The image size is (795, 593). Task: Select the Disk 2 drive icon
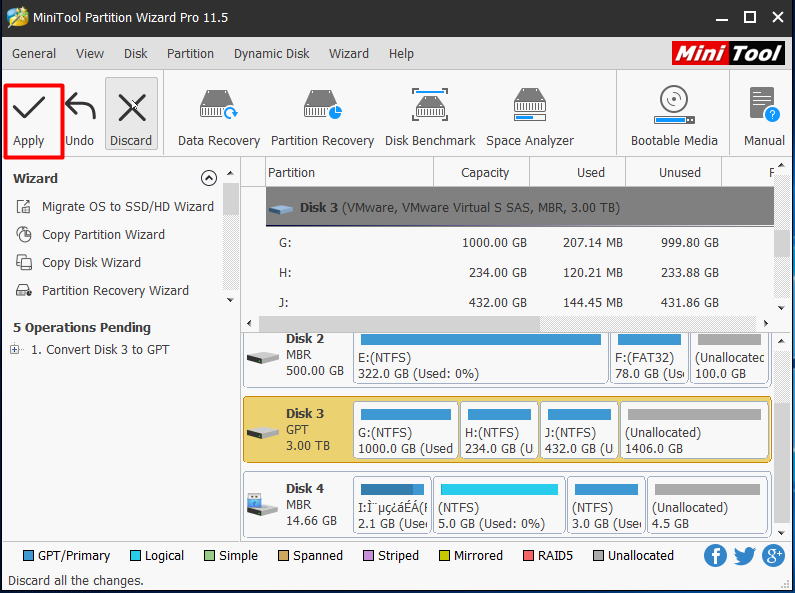[x=263, y=358]
